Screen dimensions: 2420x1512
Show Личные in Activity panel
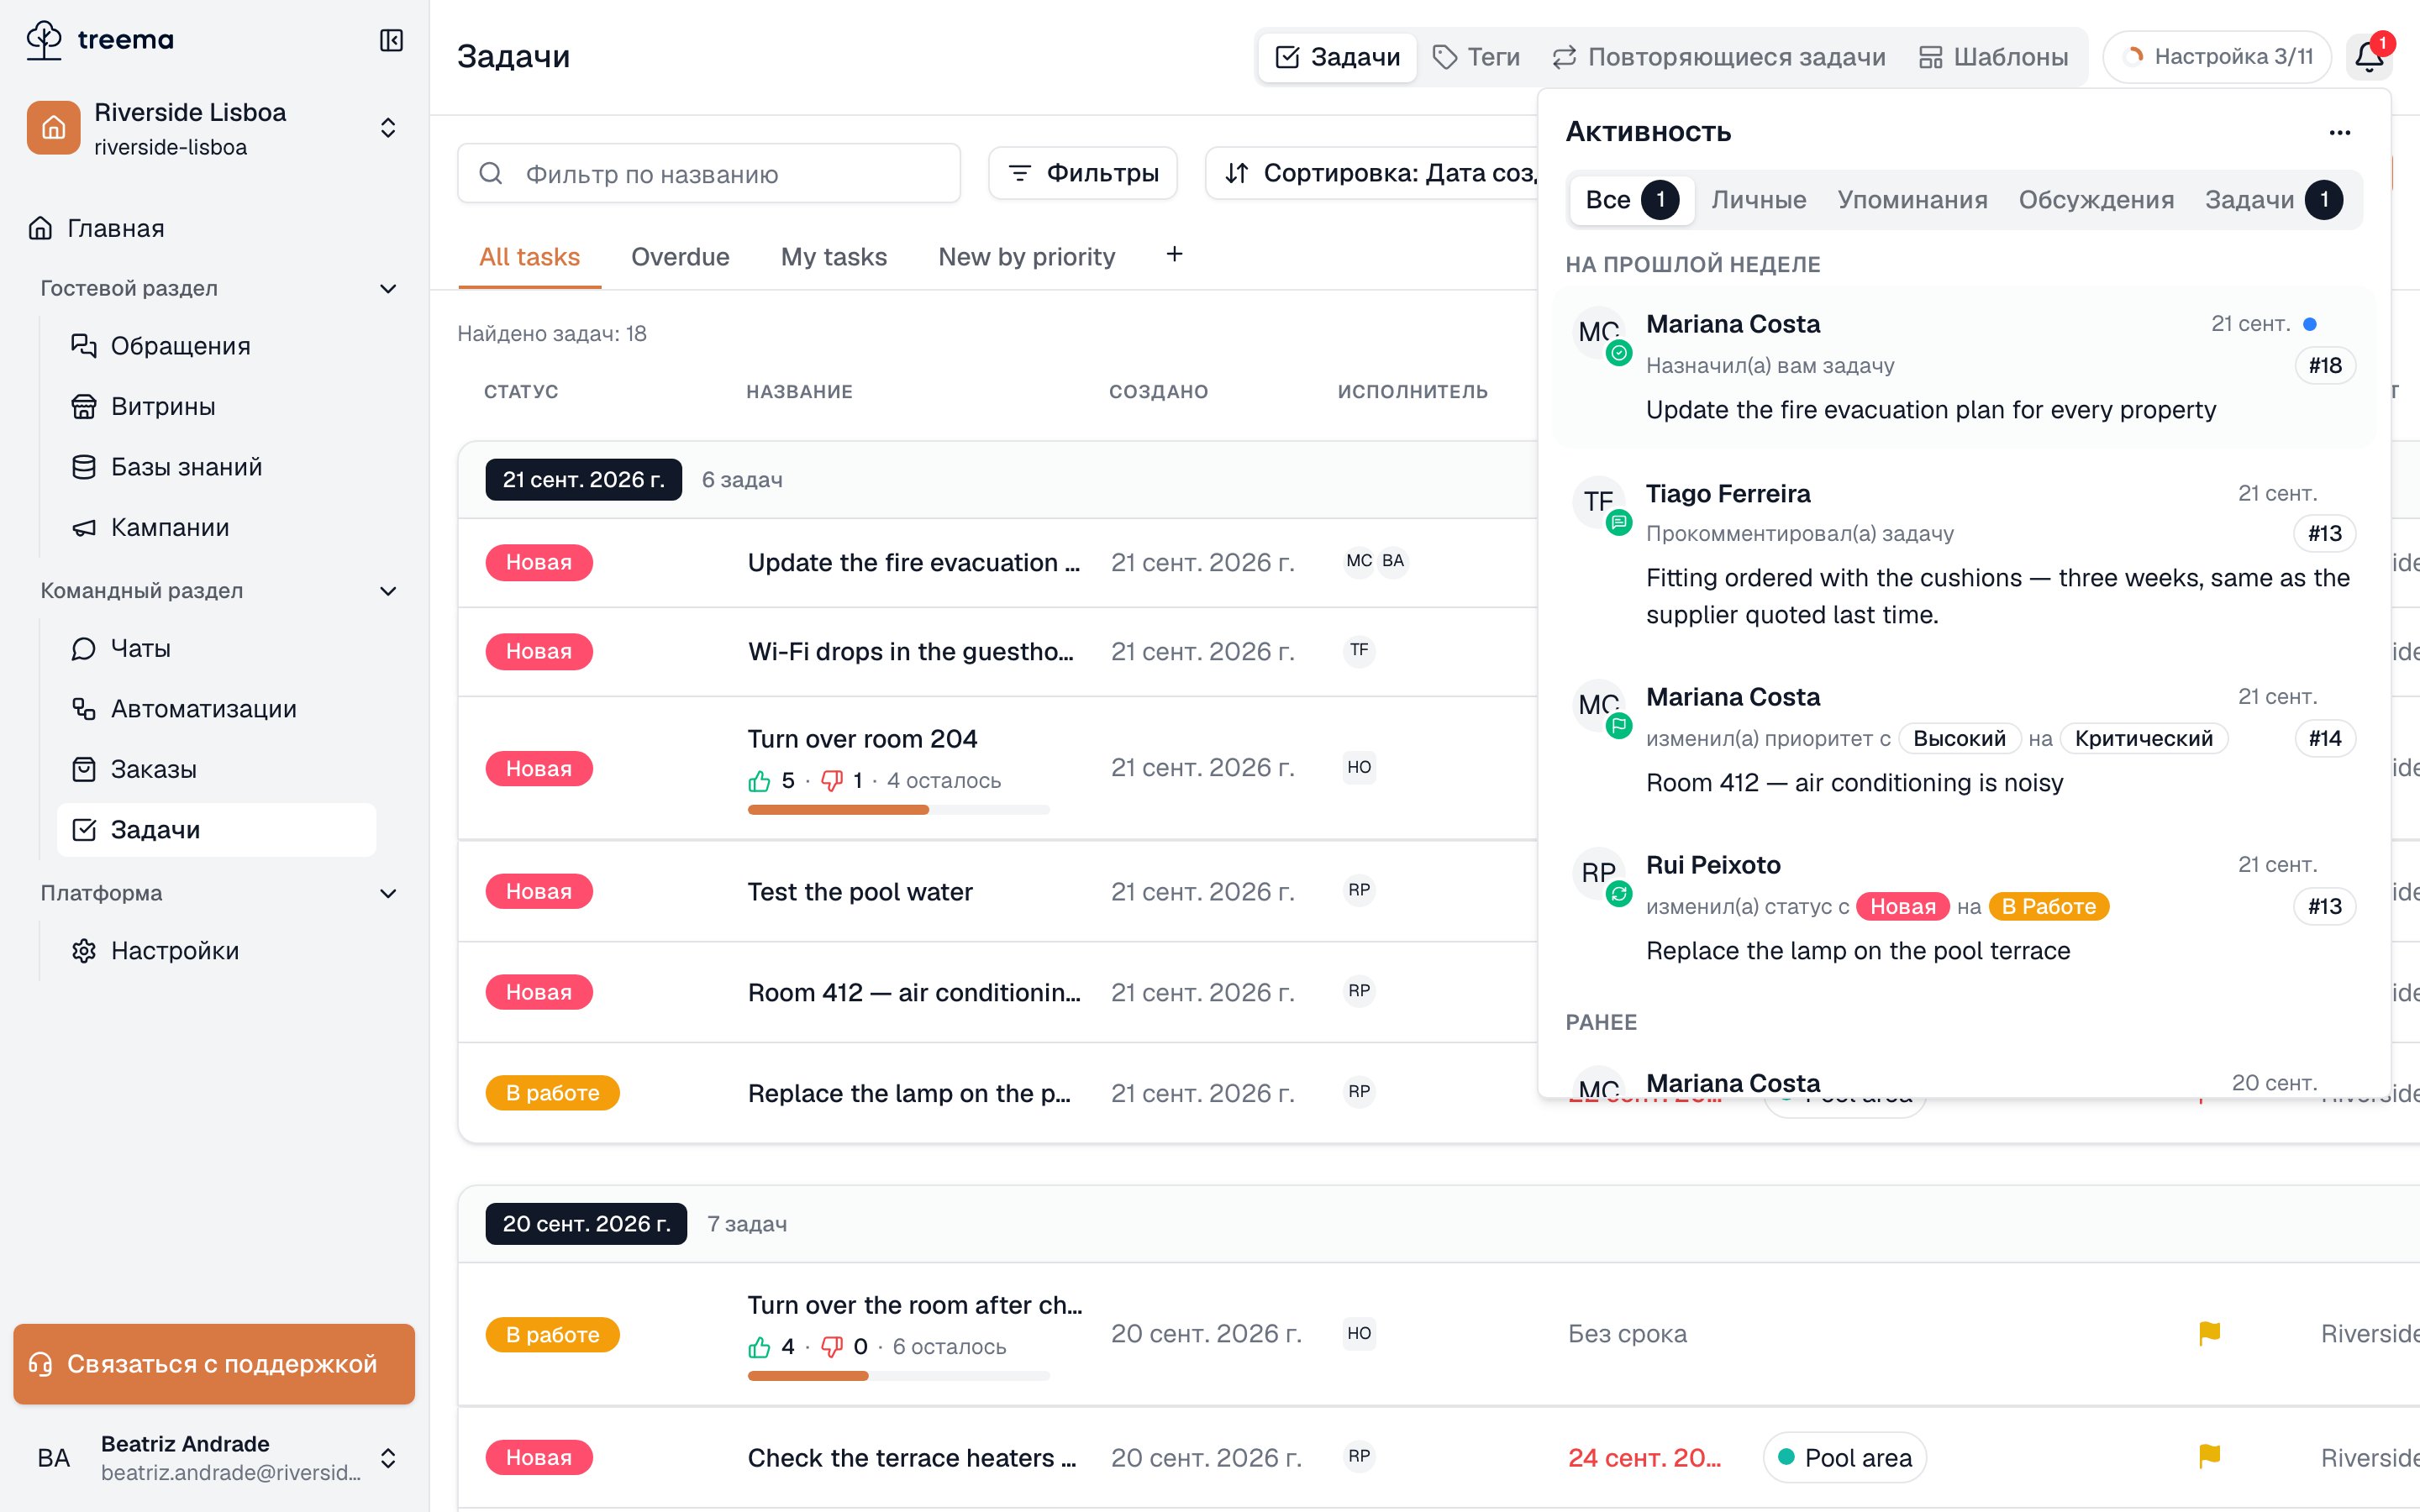[x=1758, y=200]
